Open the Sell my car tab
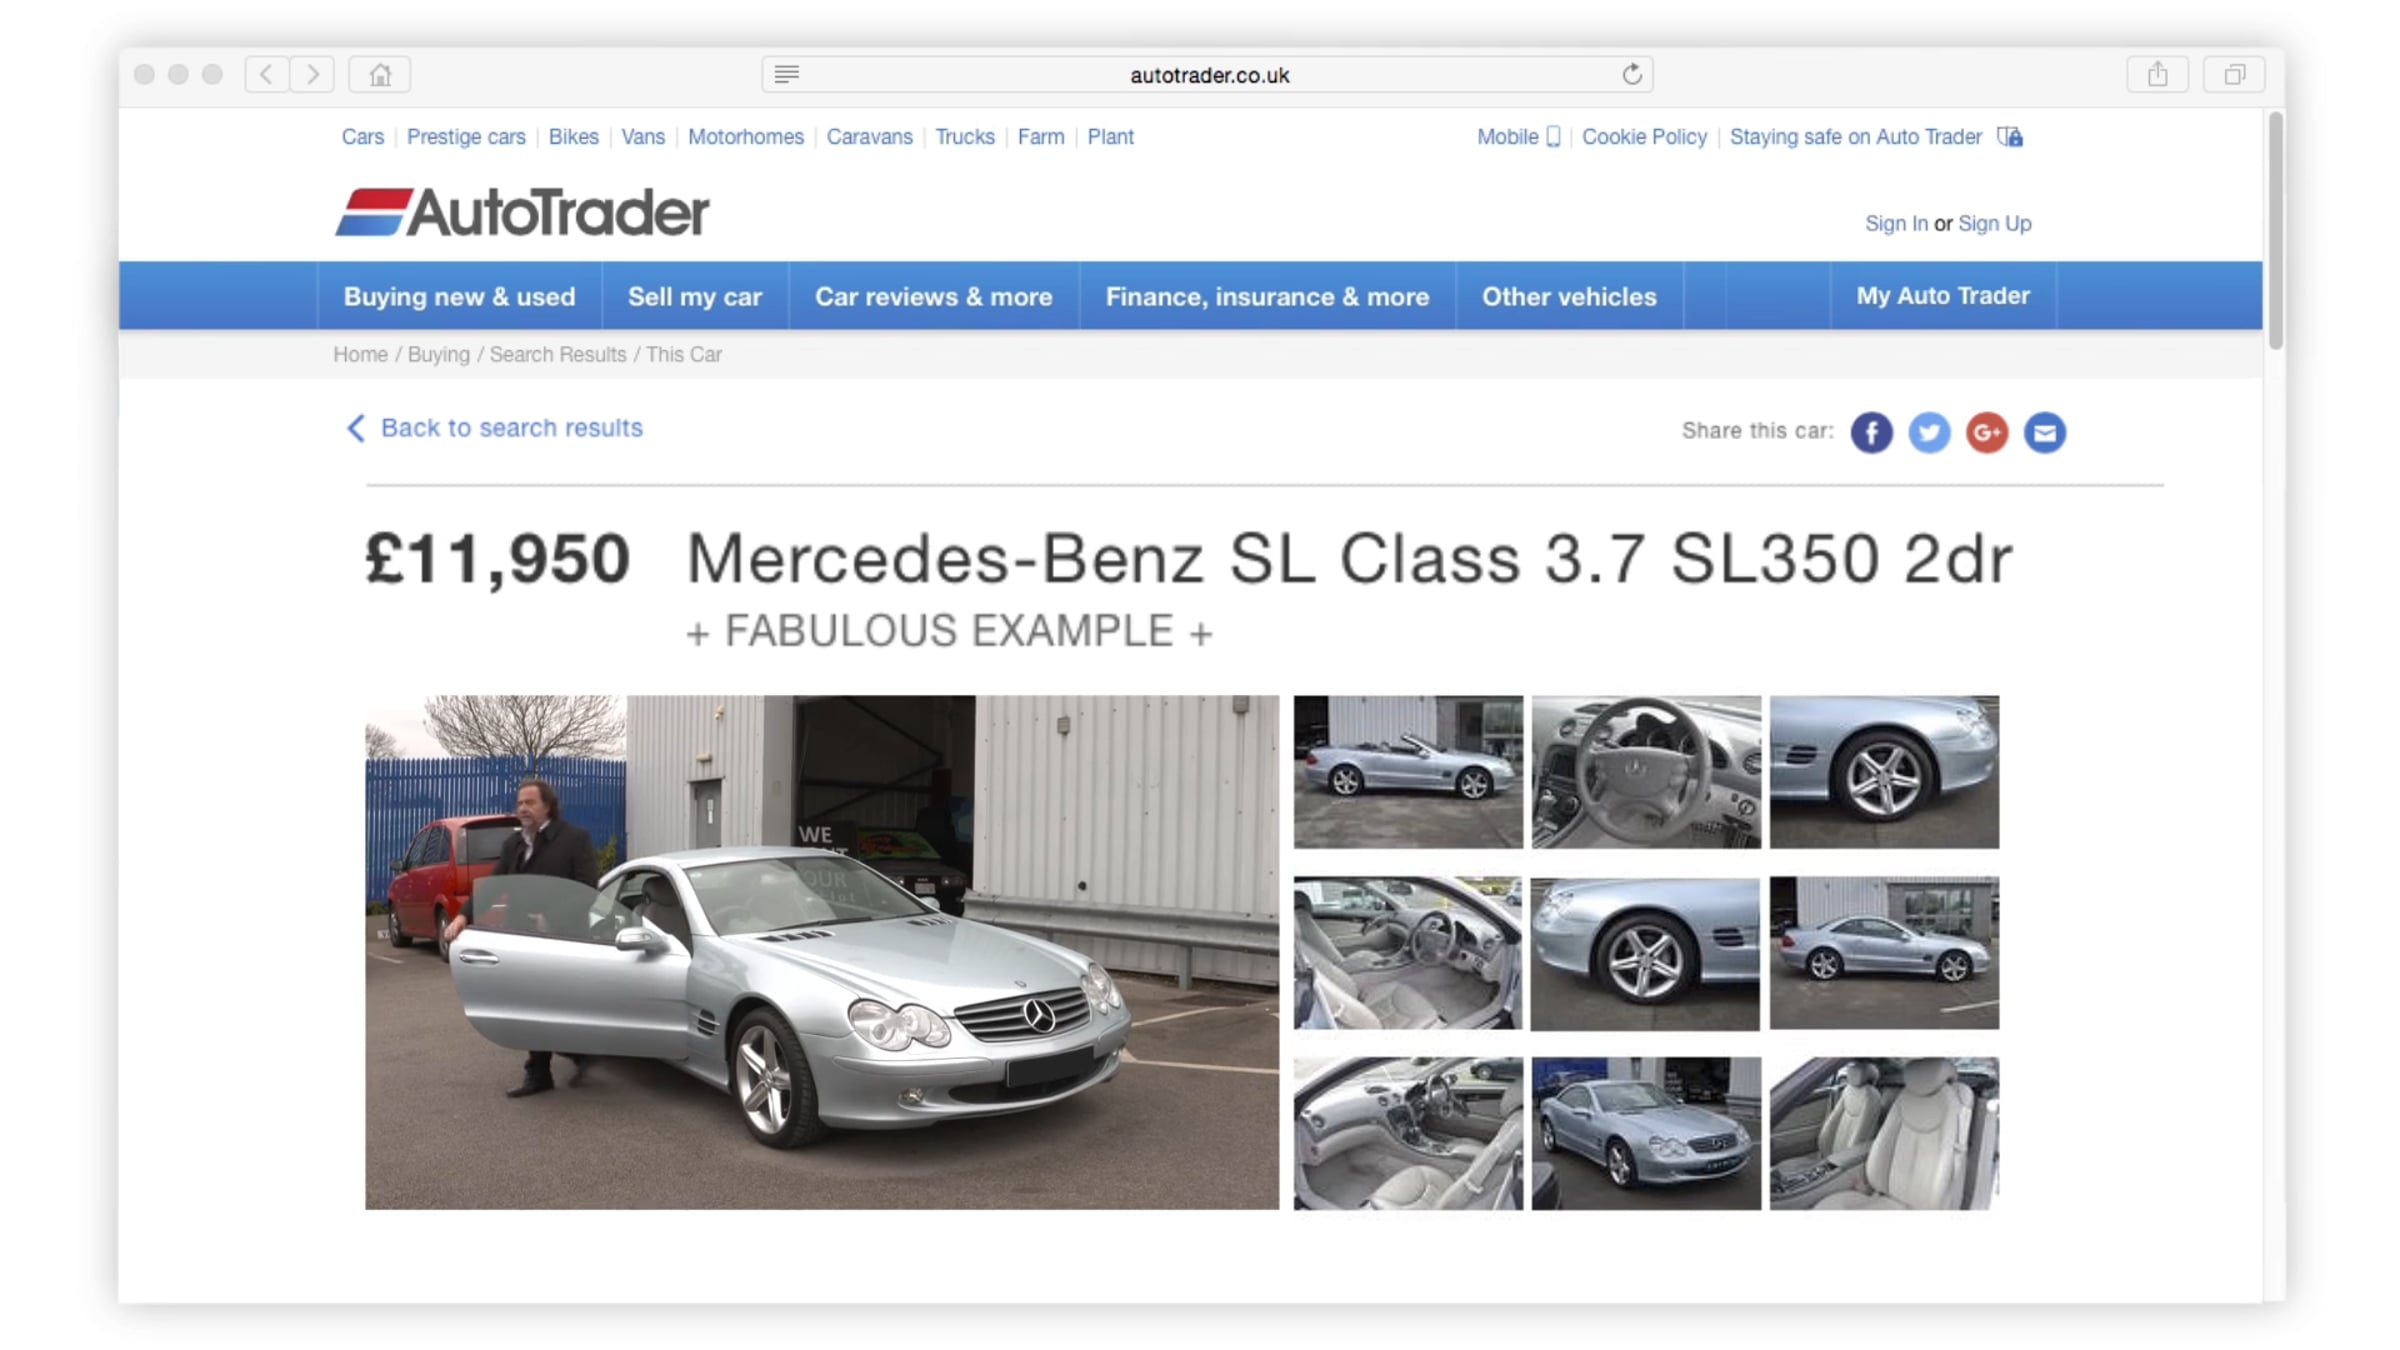This screenshot has height=1350, width=2400. tap(695, 297)
